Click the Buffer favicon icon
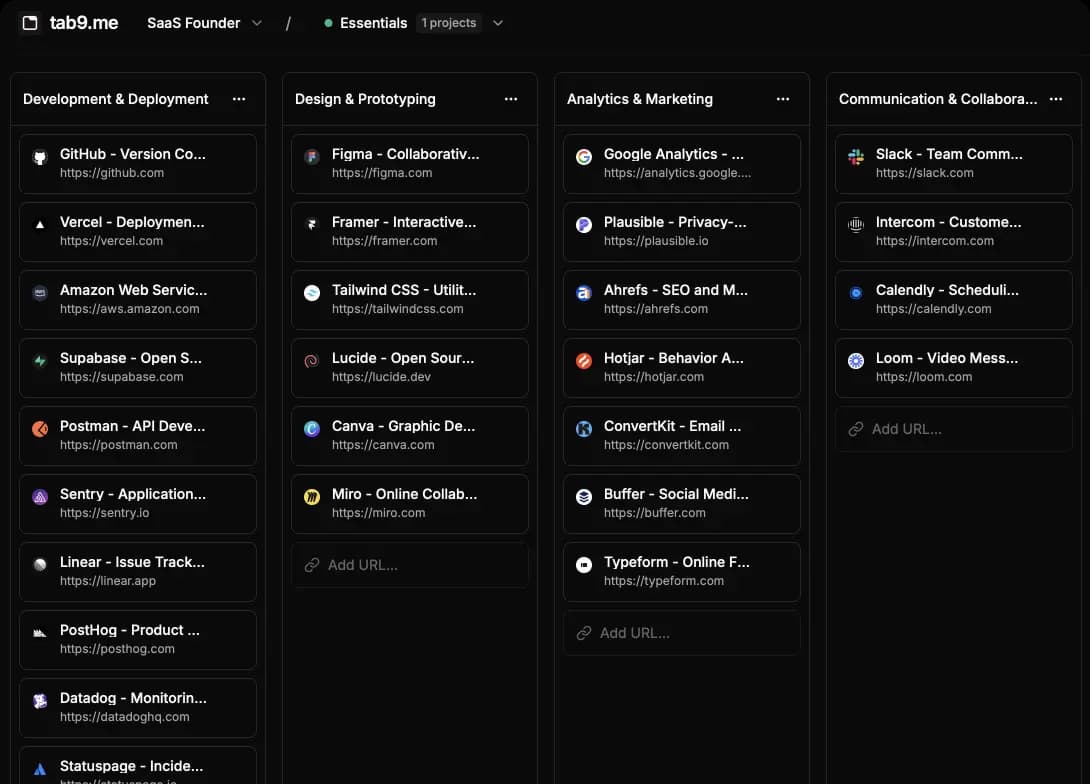This screenshot has height=784, width=1090. [584, 497]
